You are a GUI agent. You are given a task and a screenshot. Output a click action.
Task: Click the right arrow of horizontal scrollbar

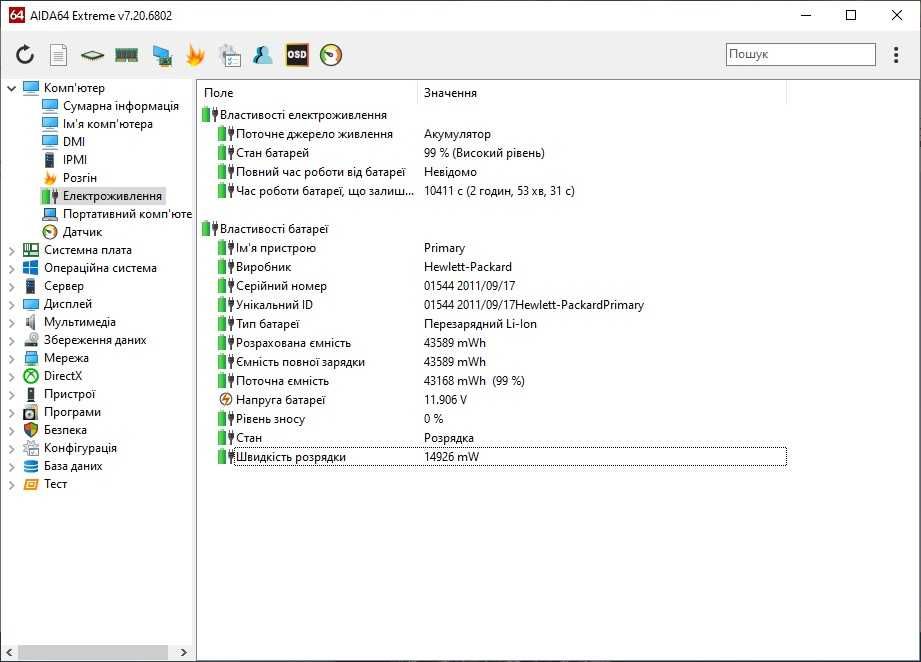coord(183,652)
